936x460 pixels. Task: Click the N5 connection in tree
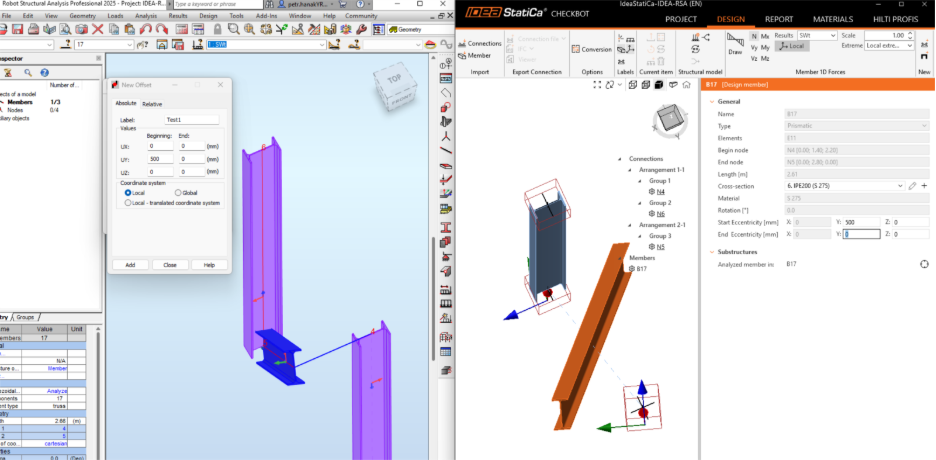click(661, 246)
